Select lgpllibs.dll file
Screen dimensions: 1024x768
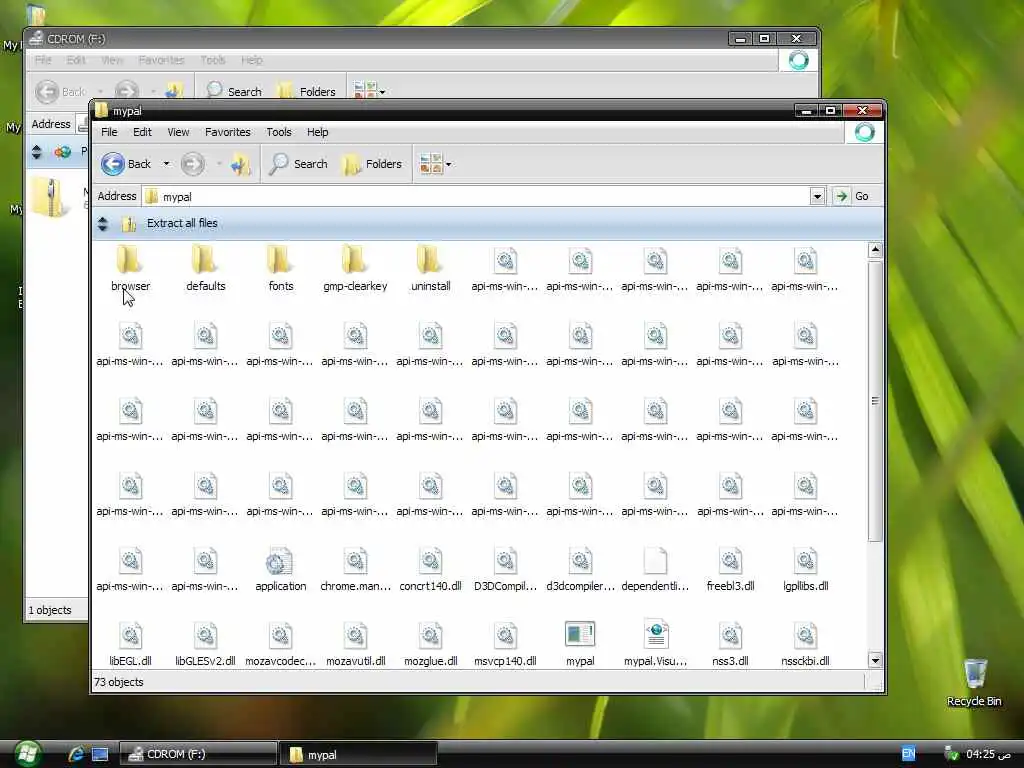pos(805,569)
